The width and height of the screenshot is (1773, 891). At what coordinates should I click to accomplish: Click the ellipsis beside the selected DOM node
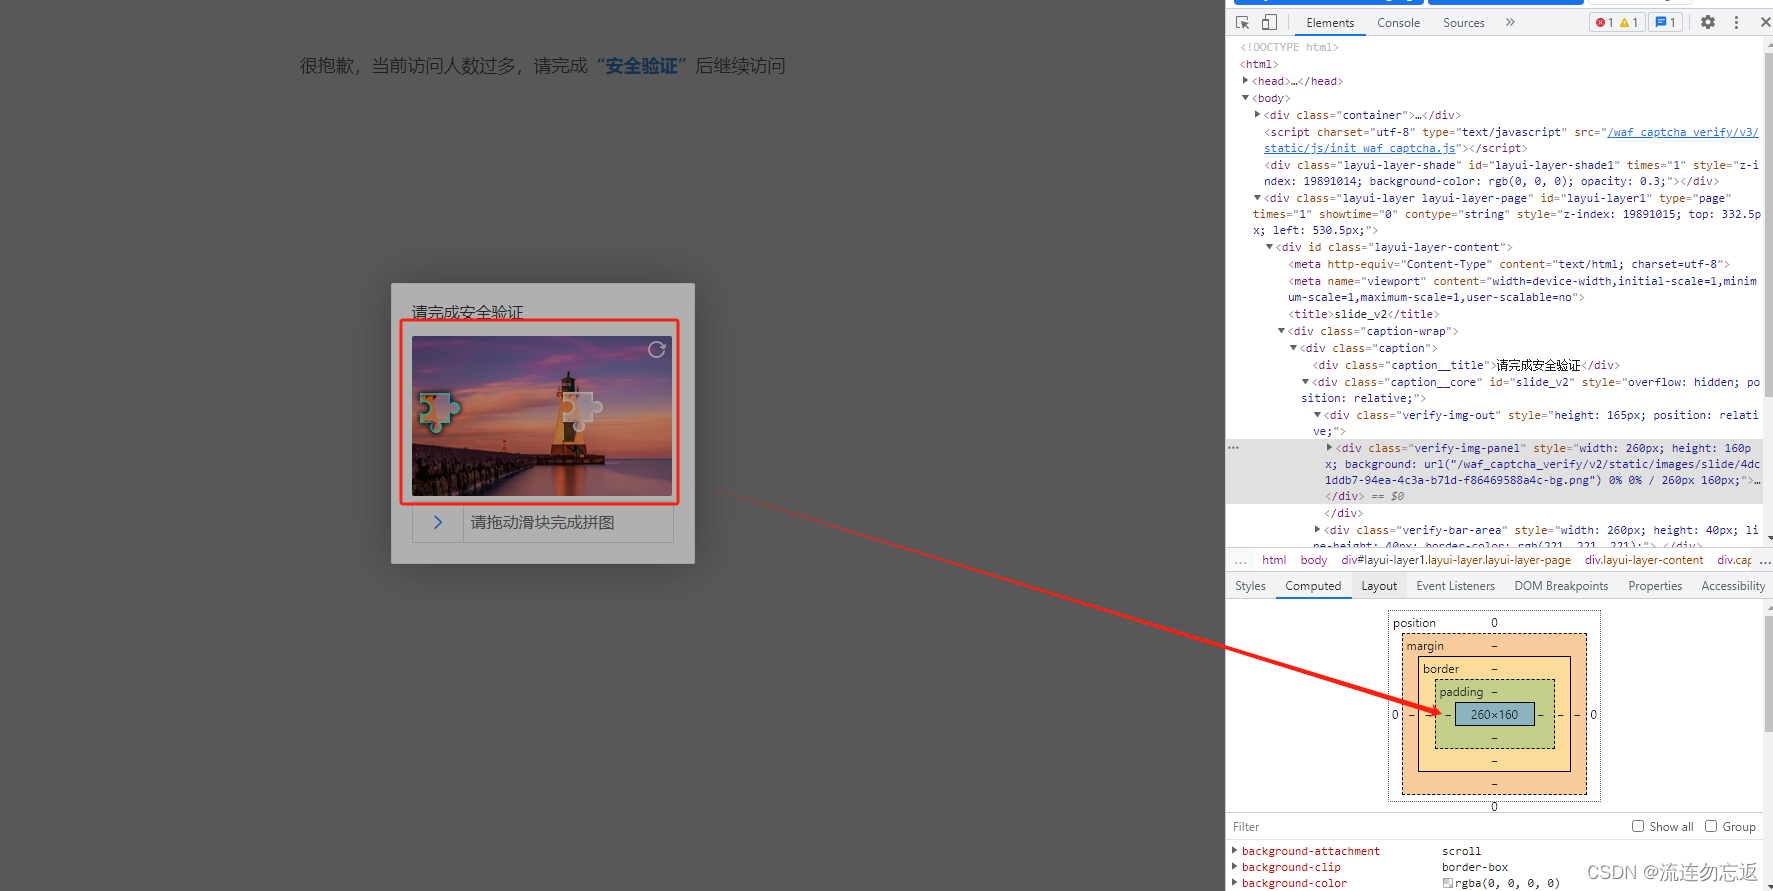(1234, 448)
